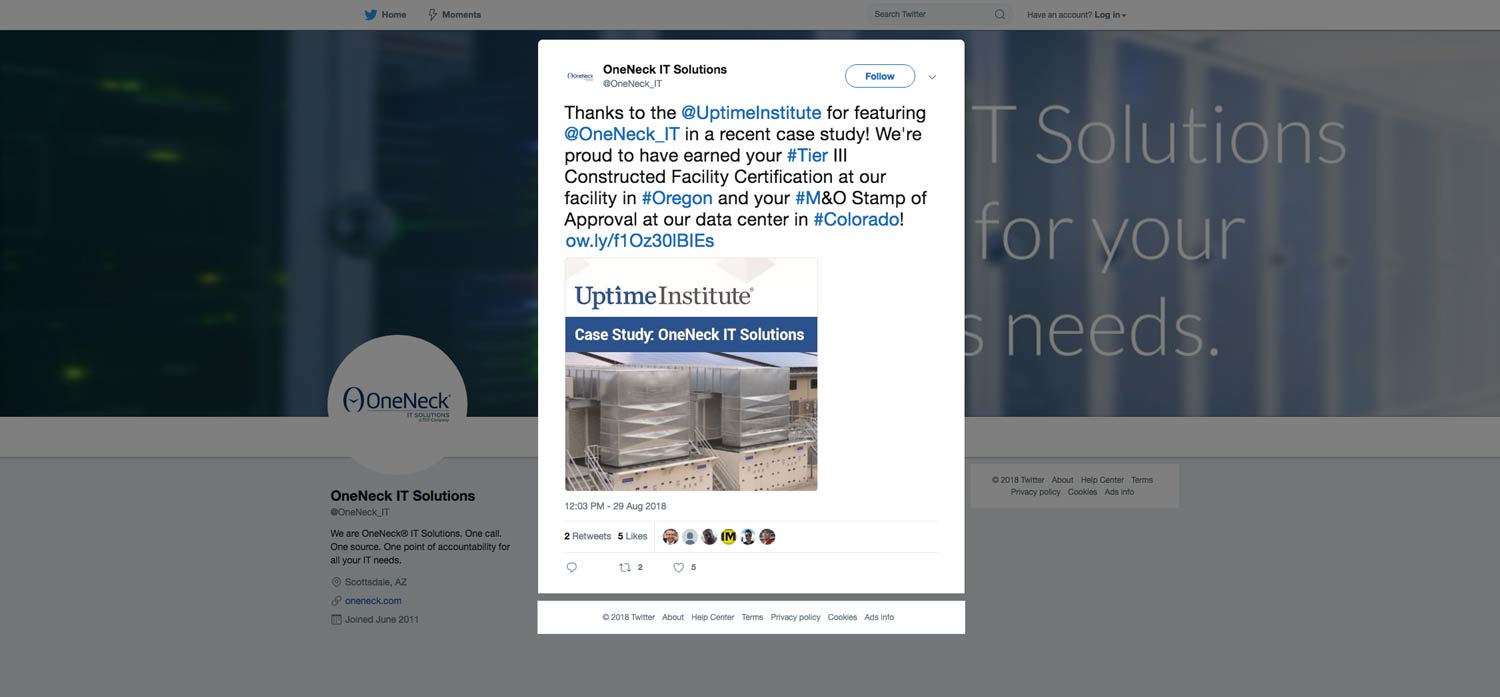Focus the Search Twitter field

click(939, 15)
